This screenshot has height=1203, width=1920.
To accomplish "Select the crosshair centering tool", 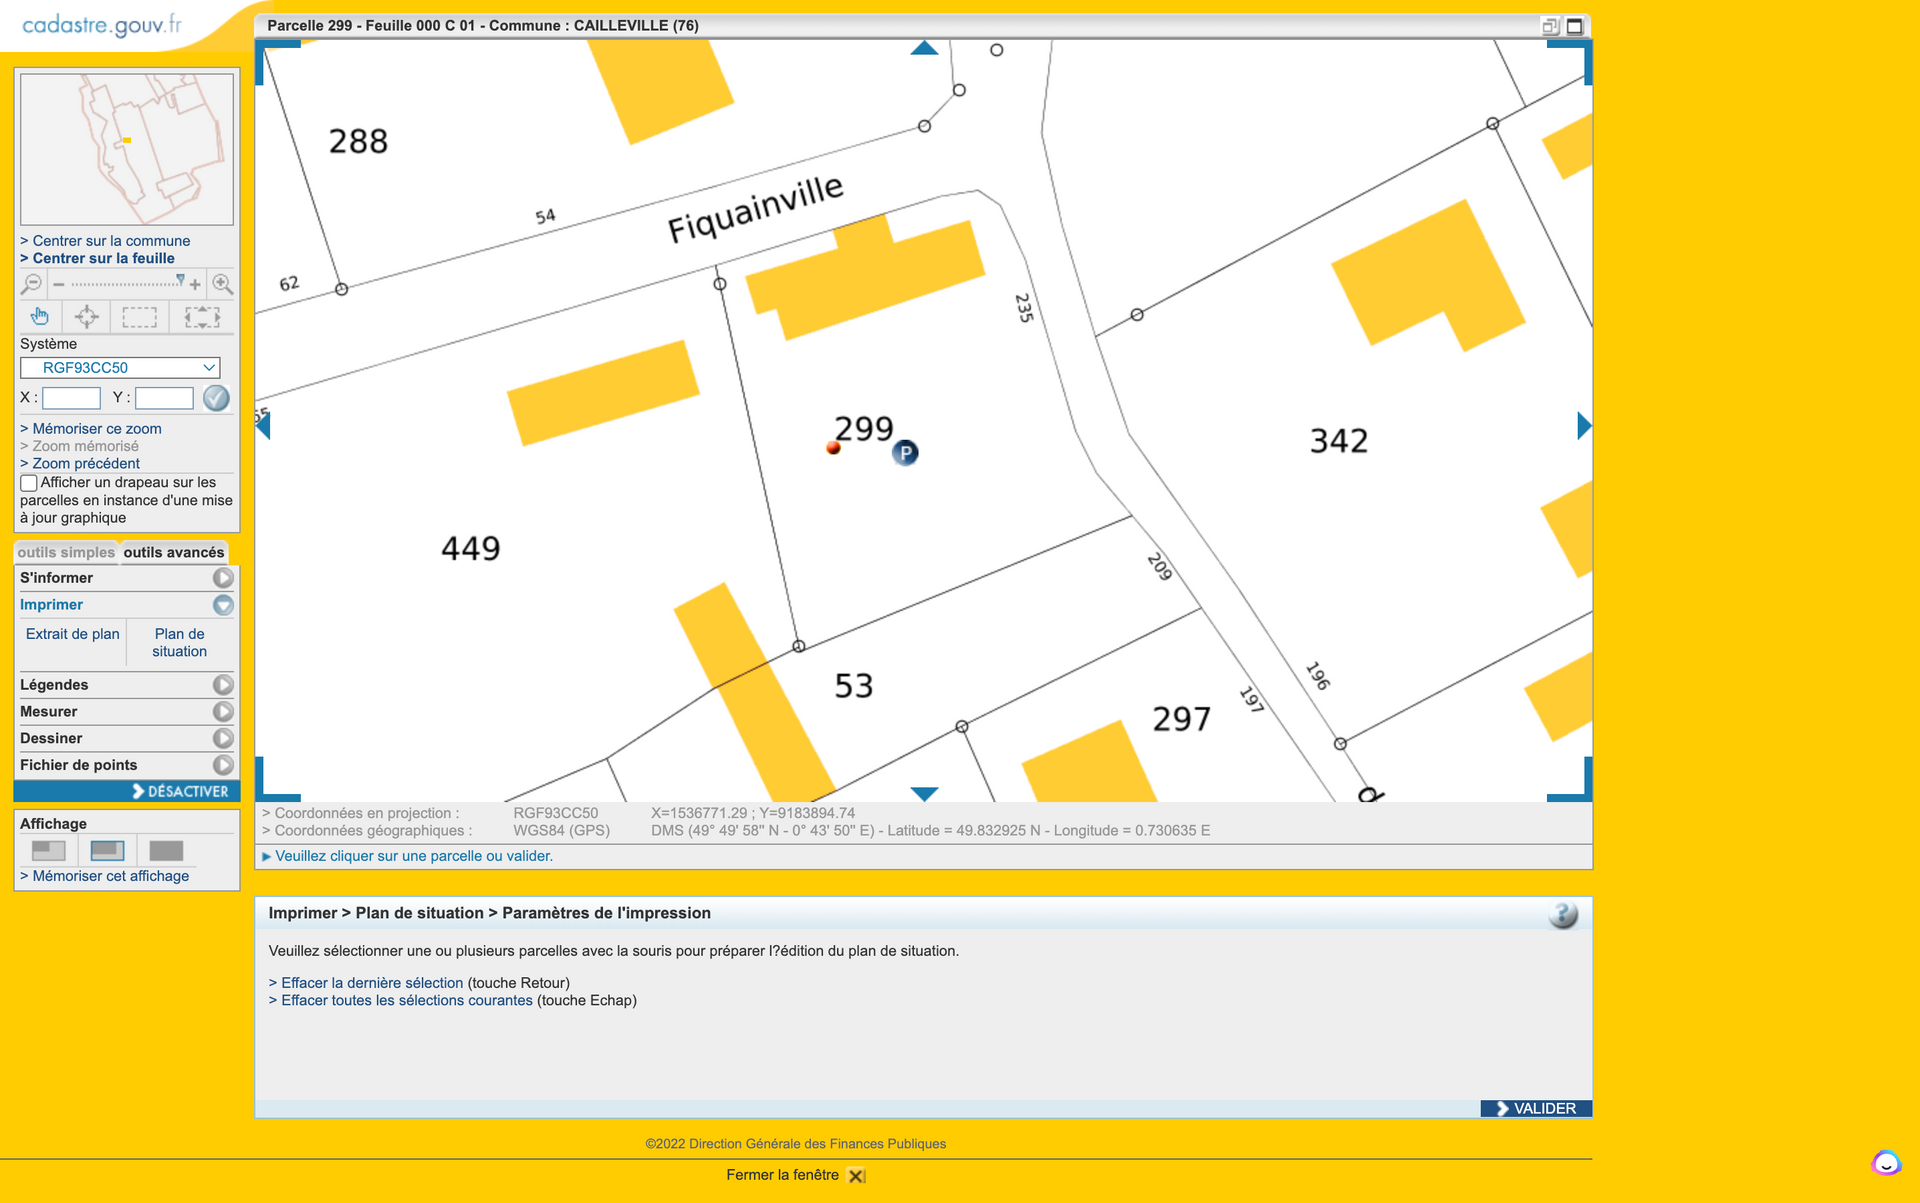I will coord(87,317).
